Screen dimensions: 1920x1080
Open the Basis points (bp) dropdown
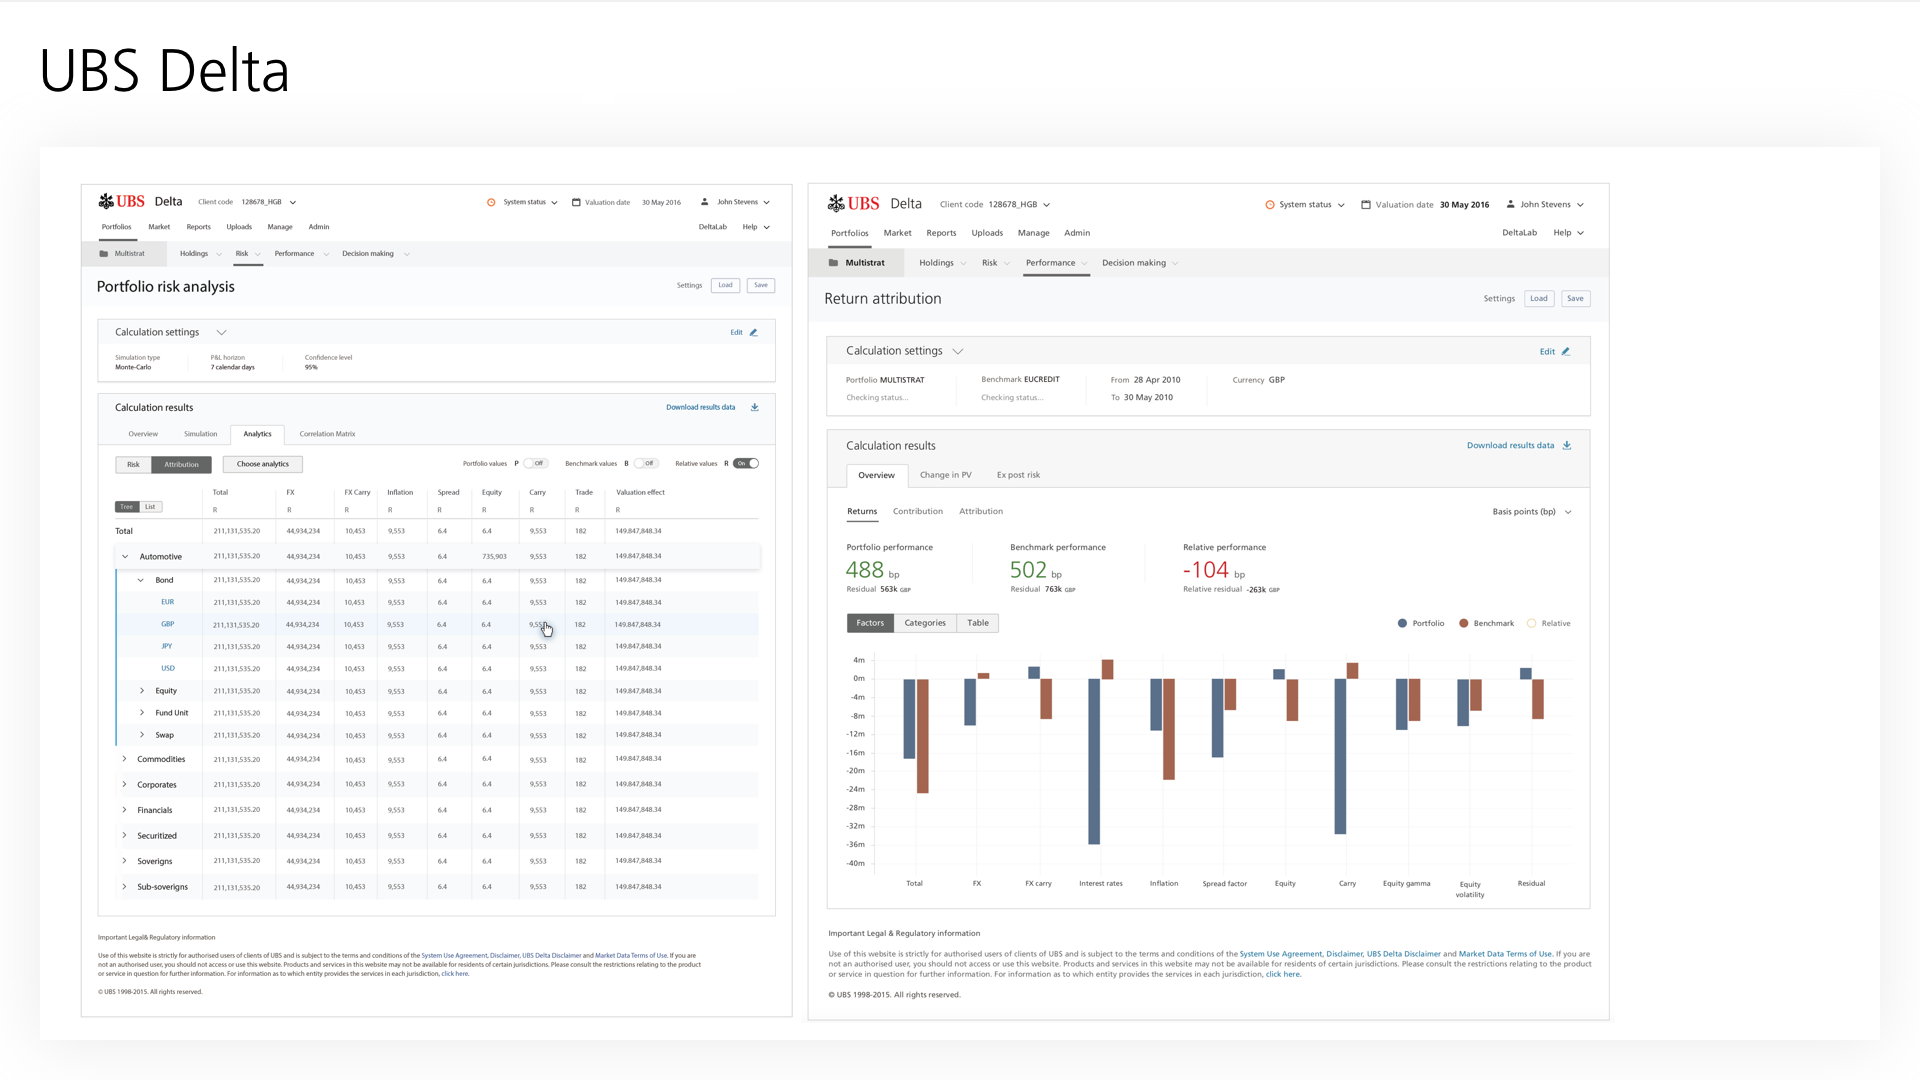(x=1531, y=512)
